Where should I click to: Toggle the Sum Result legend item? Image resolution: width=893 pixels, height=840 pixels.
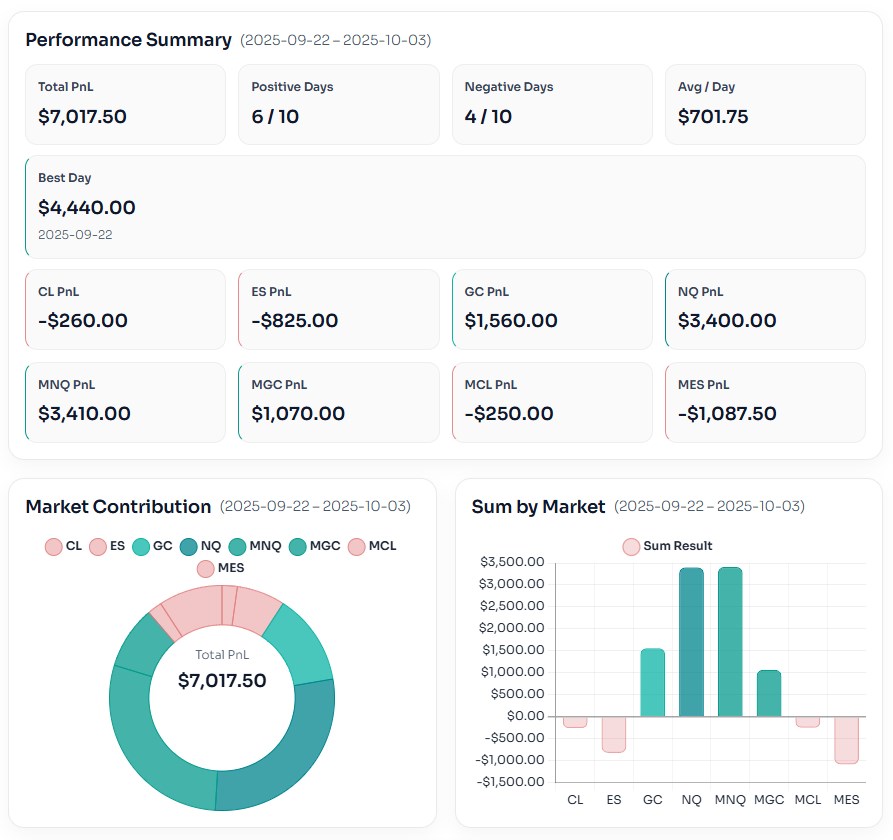pos(667,546)
